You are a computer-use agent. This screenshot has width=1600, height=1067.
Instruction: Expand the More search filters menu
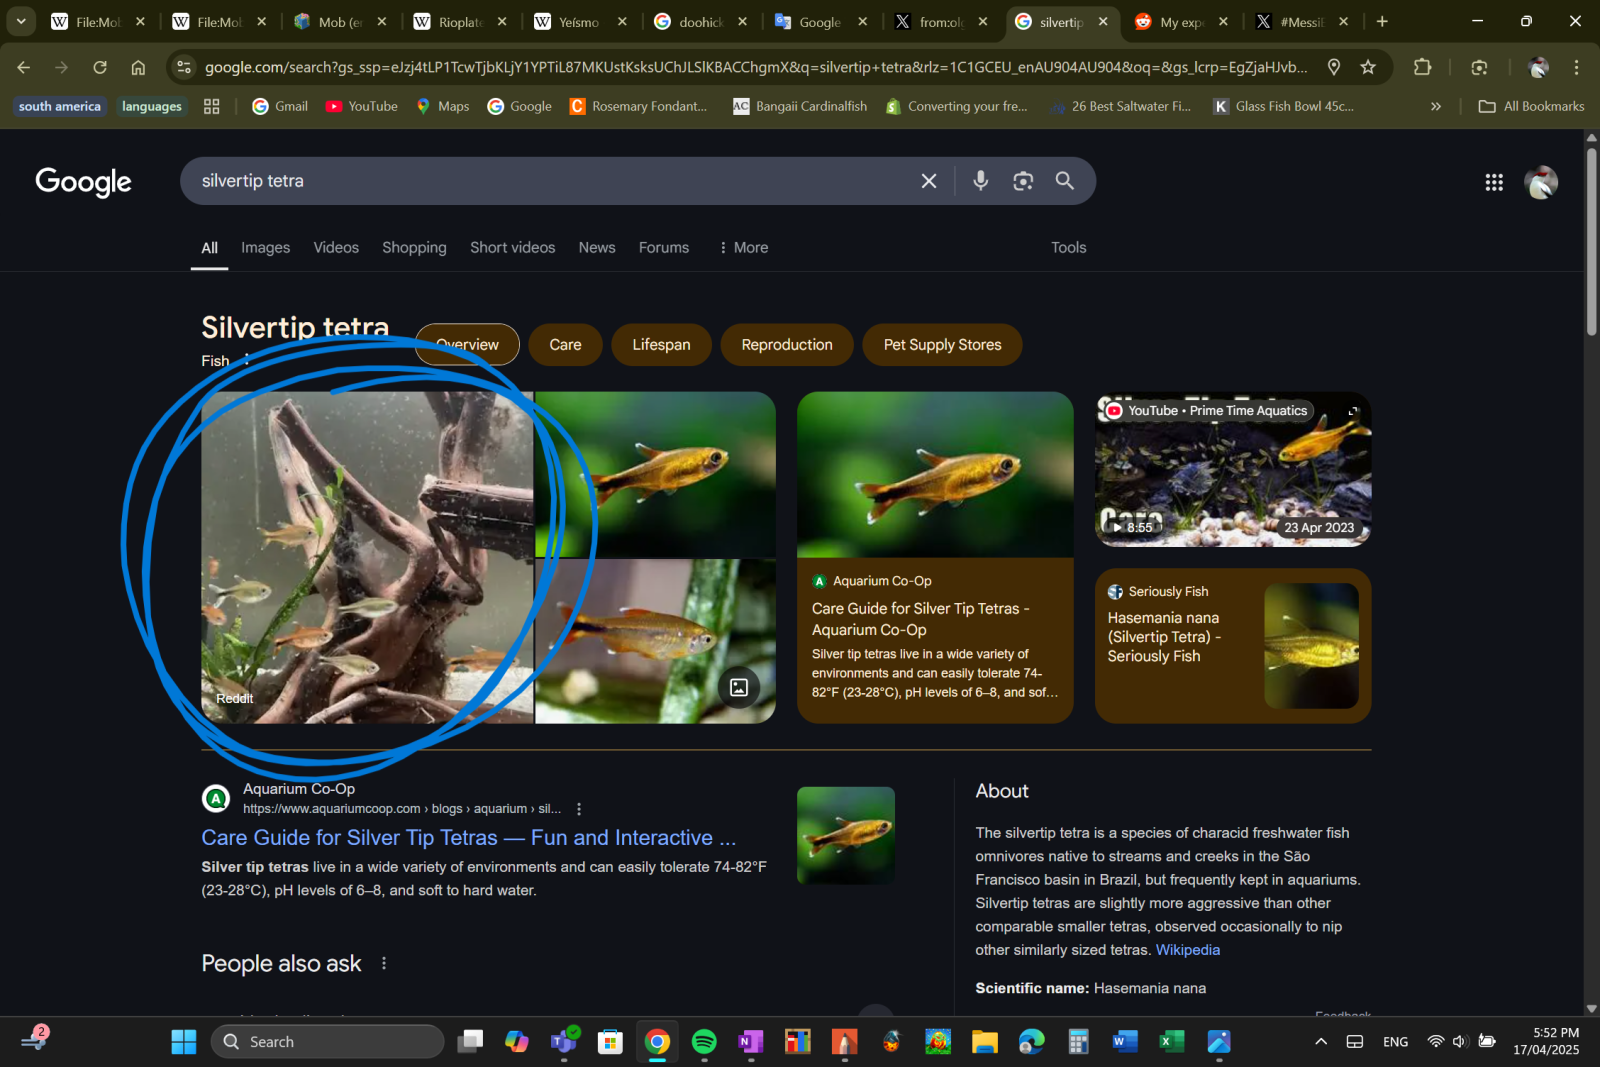pyautogui.click(x=743, y=247)
